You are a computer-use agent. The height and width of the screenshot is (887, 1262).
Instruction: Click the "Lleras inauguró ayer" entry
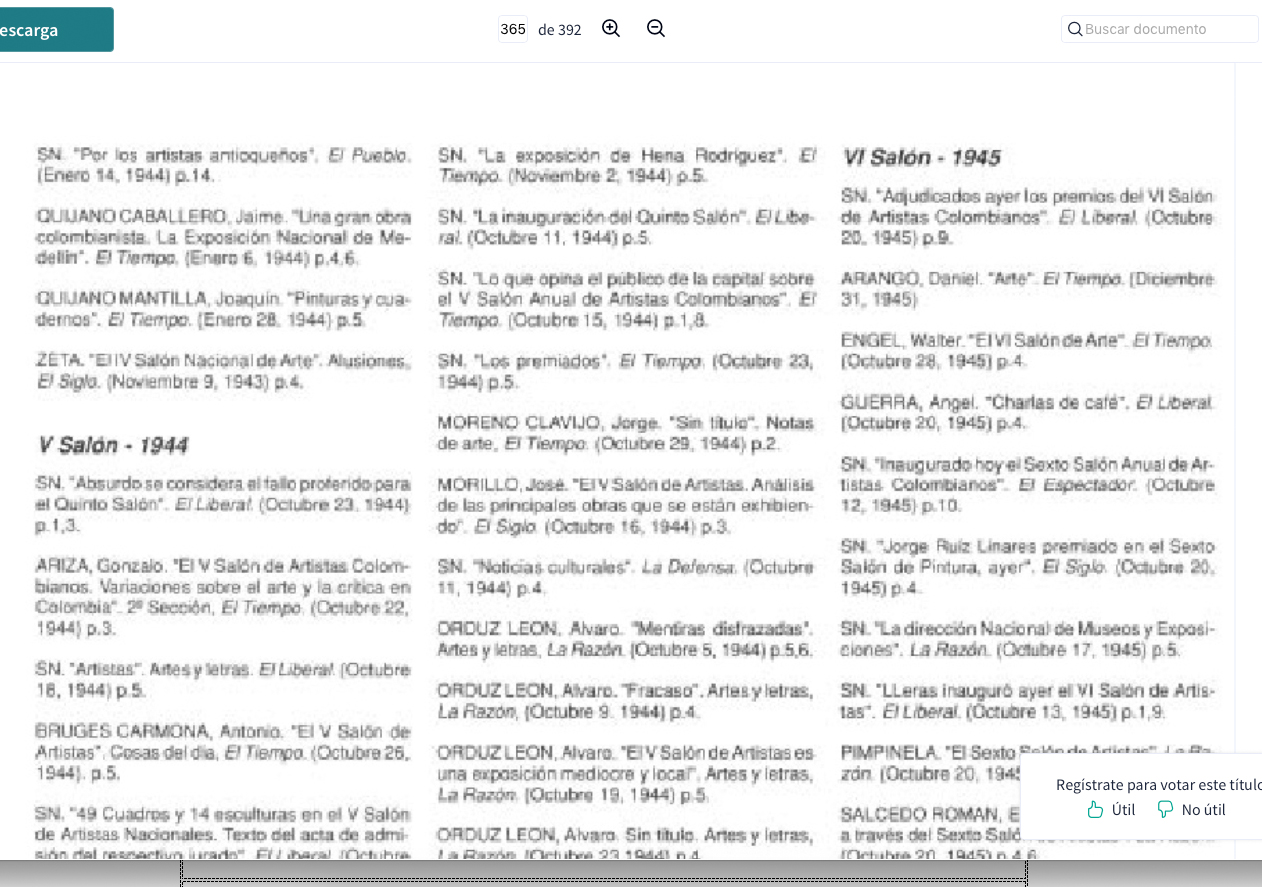[x=1028, y=701]
